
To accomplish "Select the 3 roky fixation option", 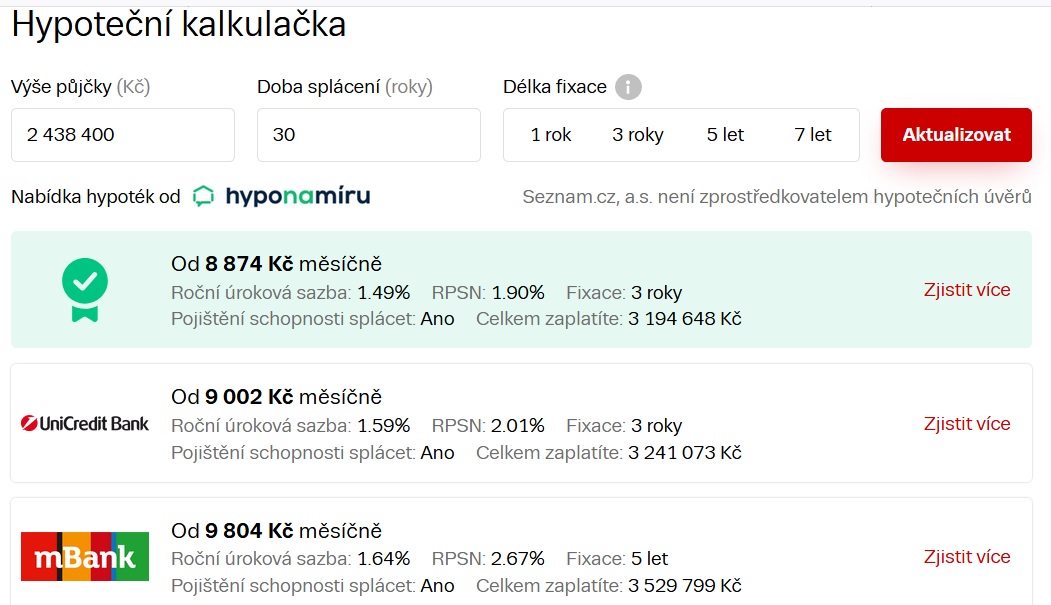I will [x=638, y=135].
